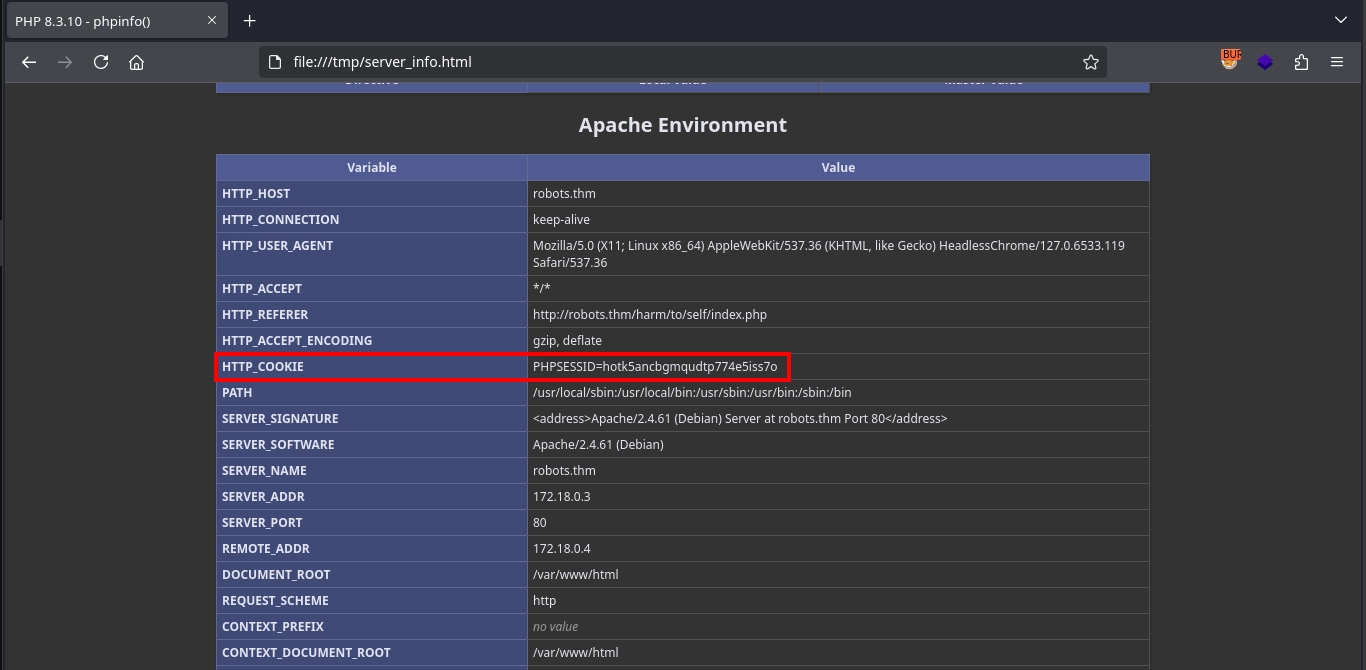The image size is (1366, 670).
Task: Open the browser home page
Action: 137,62
